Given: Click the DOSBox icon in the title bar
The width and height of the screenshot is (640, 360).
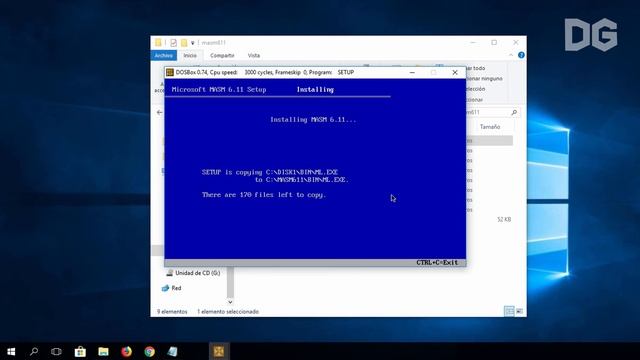Looking at the screenshot, I should pyautogui.click(x=170, y=72).
